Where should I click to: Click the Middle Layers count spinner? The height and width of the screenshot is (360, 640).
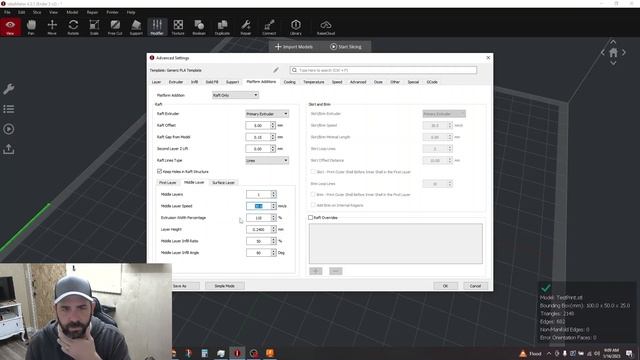(x=274, y=194)
